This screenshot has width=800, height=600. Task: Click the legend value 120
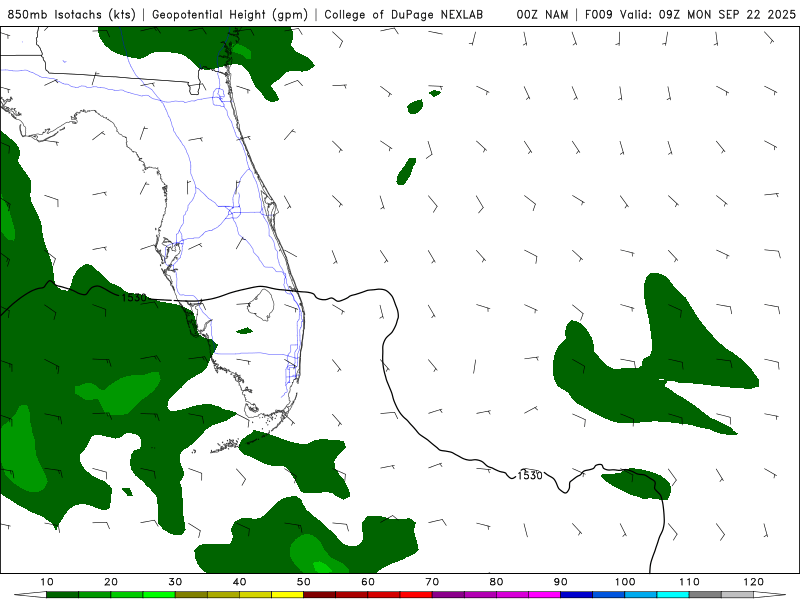(754, 582)
